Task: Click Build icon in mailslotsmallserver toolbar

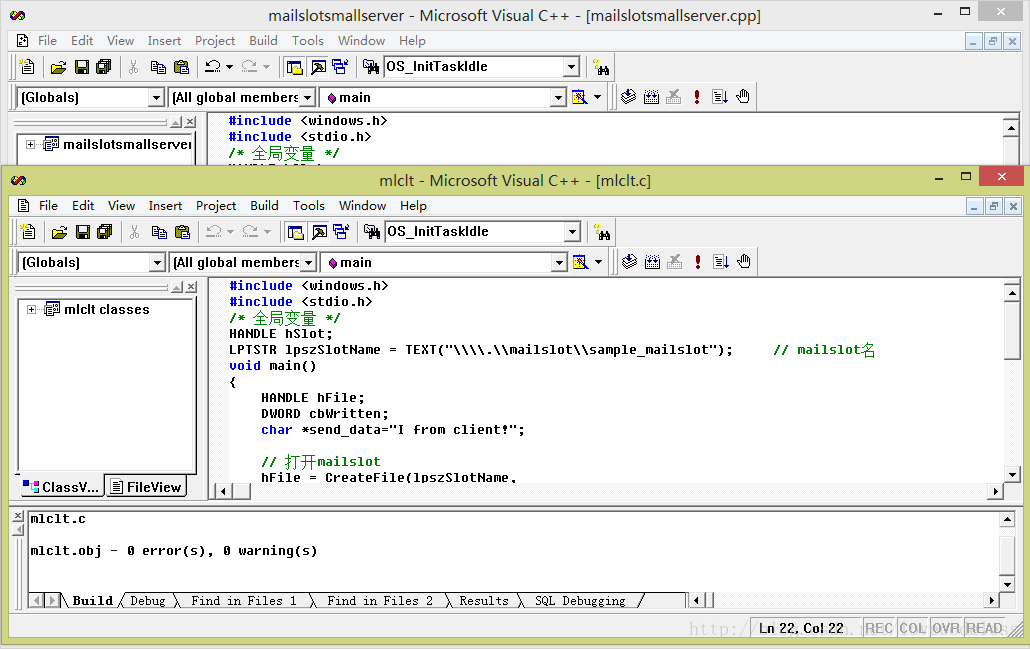Action: (652, 97)
